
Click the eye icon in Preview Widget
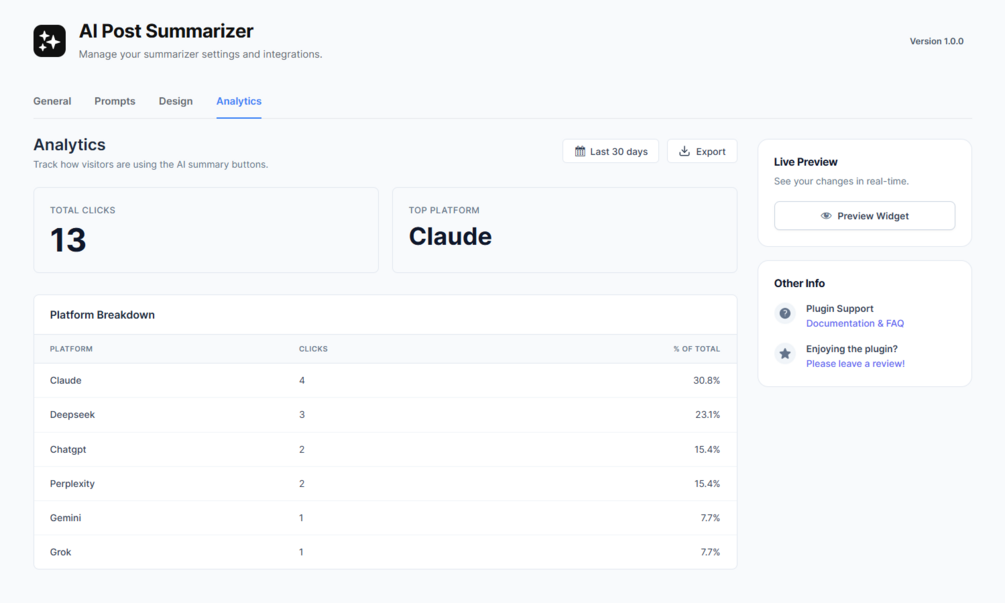pos(826,216)
